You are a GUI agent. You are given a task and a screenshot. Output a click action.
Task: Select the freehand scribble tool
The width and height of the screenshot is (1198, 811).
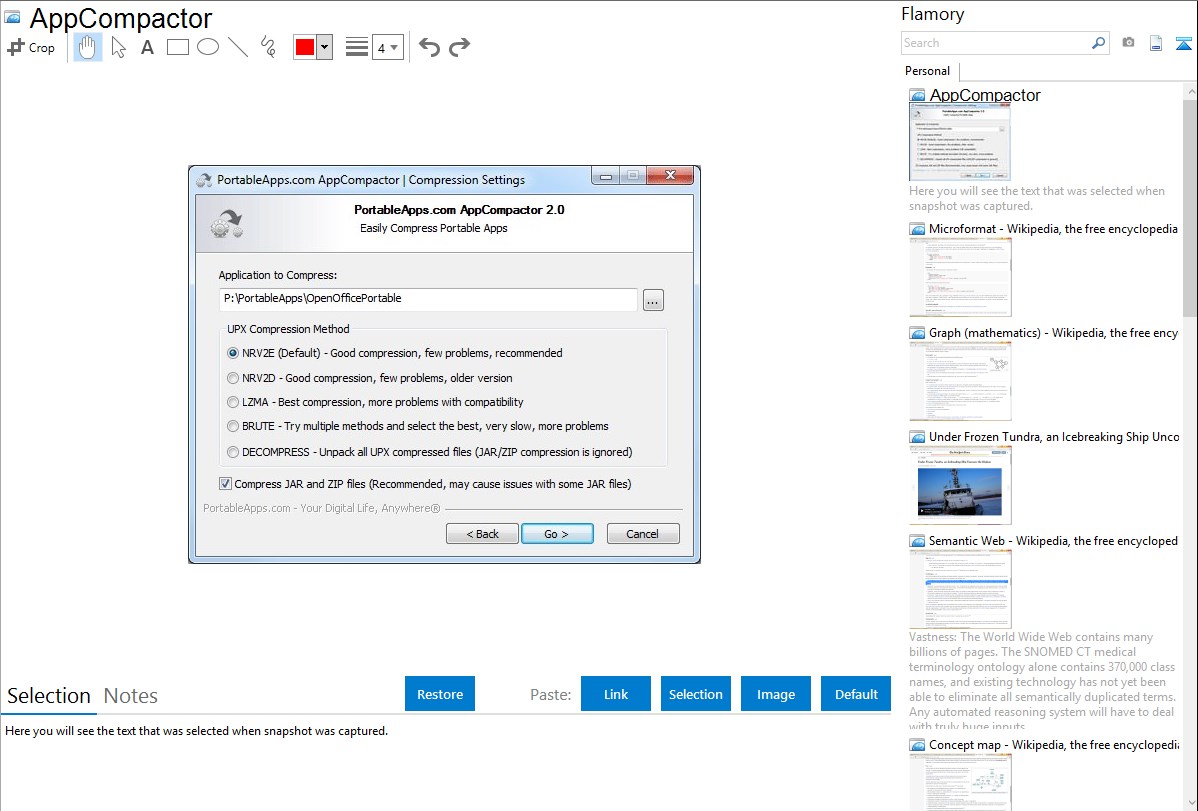click(268, 47)
